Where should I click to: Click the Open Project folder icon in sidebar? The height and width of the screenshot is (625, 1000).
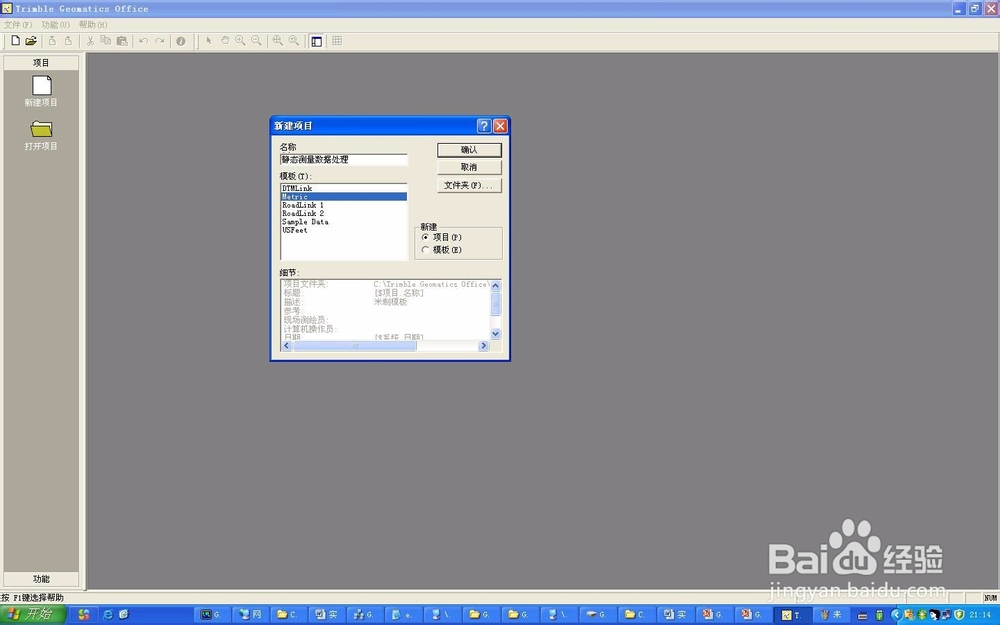41,129
